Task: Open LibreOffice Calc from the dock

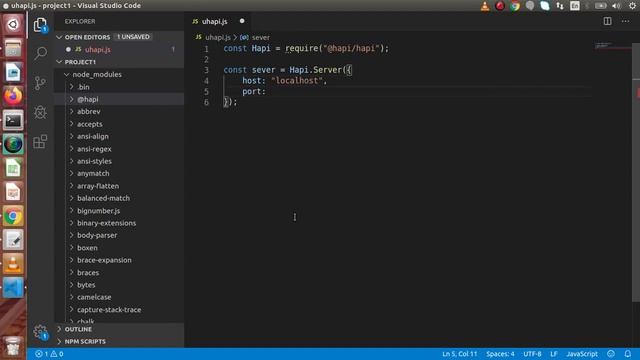Action: [x=13, y=168]
